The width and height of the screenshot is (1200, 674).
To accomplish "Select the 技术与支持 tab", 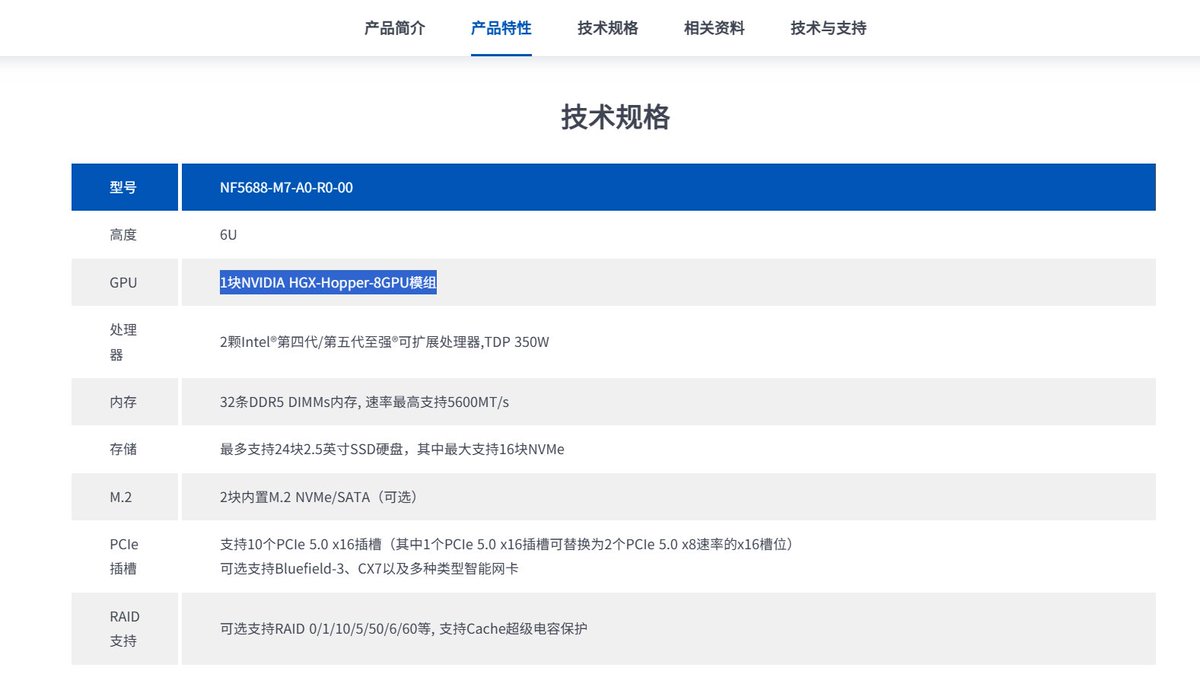I will [828, 28].
